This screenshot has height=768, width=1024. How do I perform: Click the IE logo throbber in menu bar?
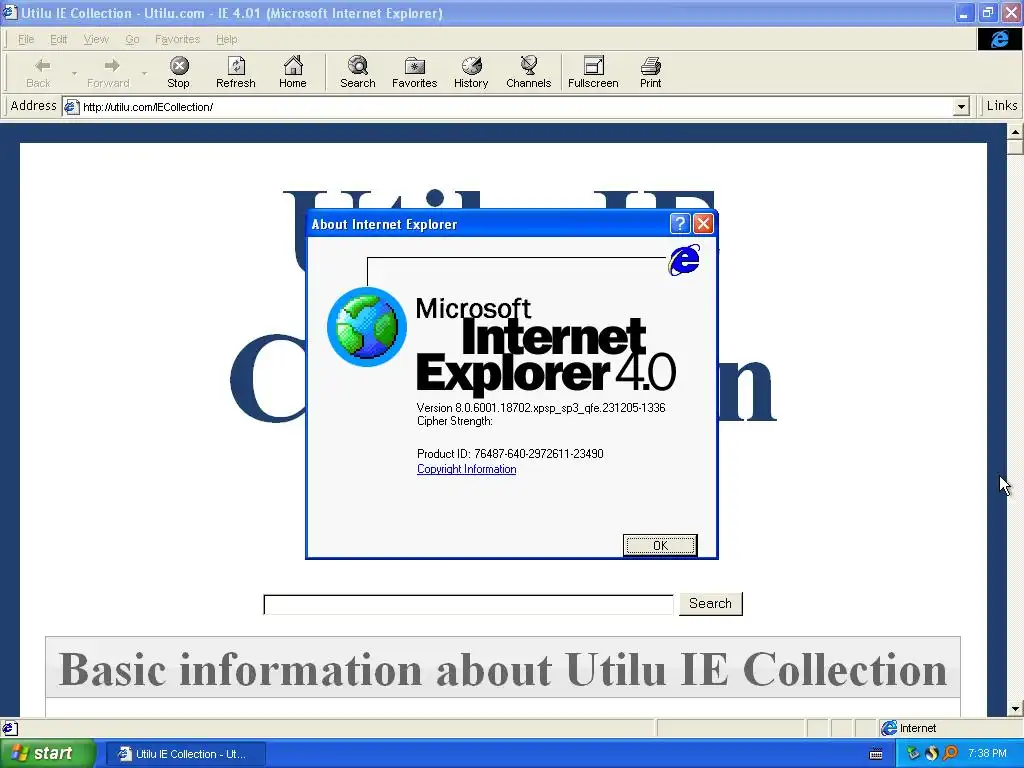click(999, 39)
